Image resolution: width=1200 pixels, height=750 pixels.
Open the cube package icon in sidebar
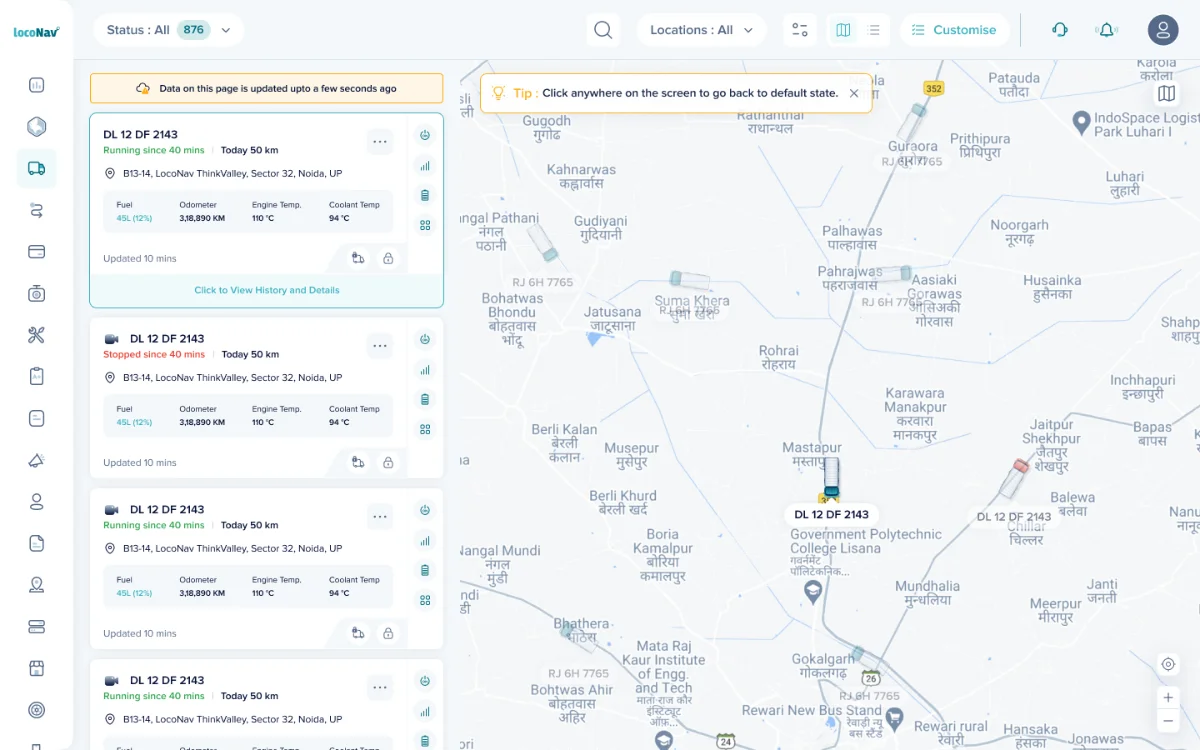click(37, 127)
